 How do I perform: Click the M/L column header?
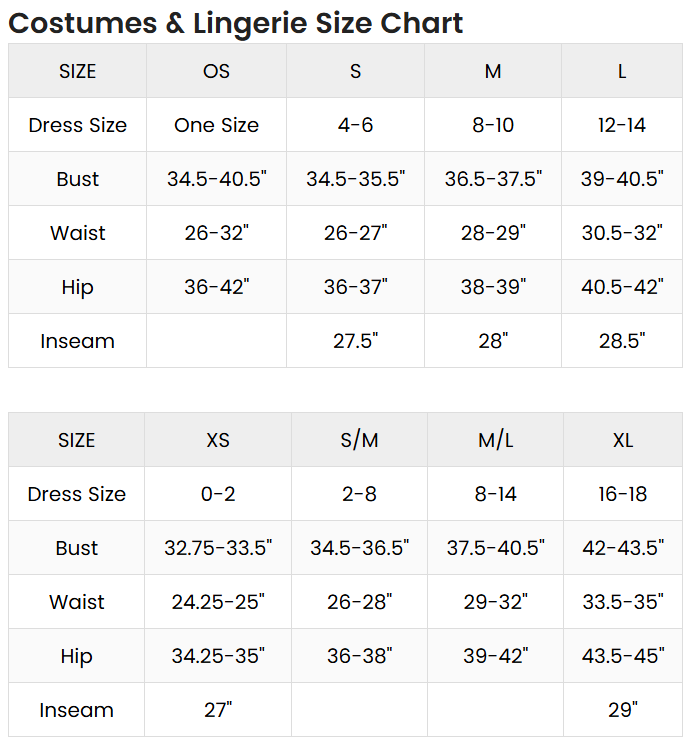495,440
